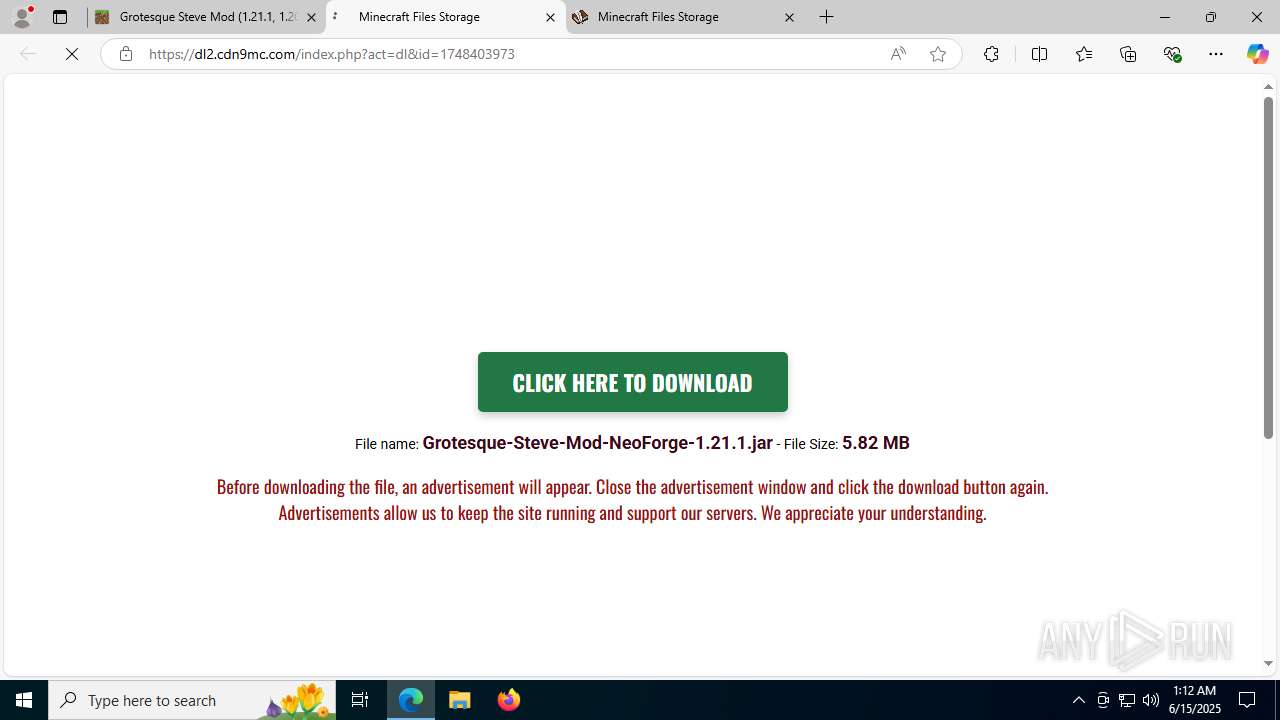Go back with the browser back arrow
1280x720 pixels.
28,54
